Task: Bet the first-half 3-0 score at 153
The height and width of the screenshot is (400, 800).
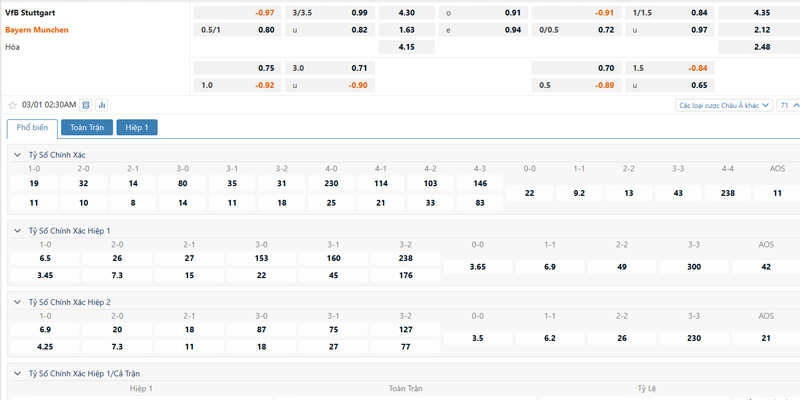Action: click(261, 259)
